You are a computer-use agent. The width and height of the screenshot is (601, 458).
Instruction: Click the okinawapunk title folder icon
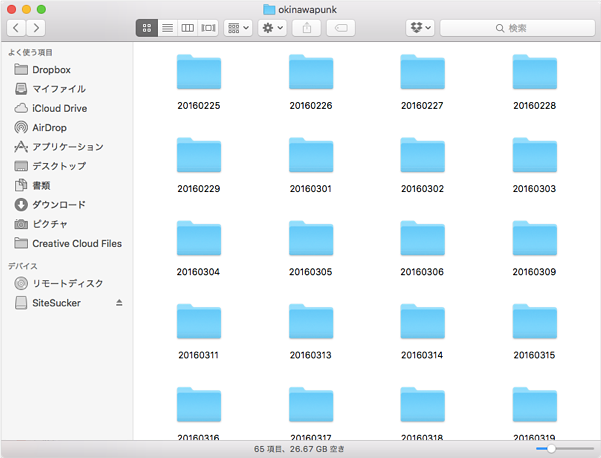(x=269, y=10)
